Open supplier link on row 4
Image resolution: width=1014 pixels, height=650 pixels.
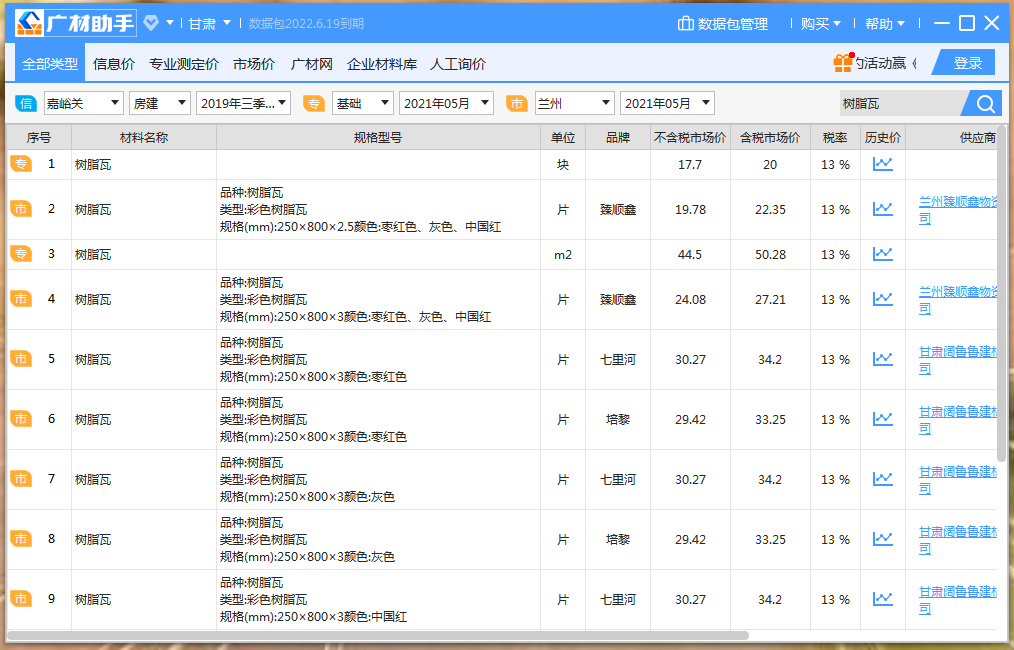pyautogui.click(x=958, y=299)
